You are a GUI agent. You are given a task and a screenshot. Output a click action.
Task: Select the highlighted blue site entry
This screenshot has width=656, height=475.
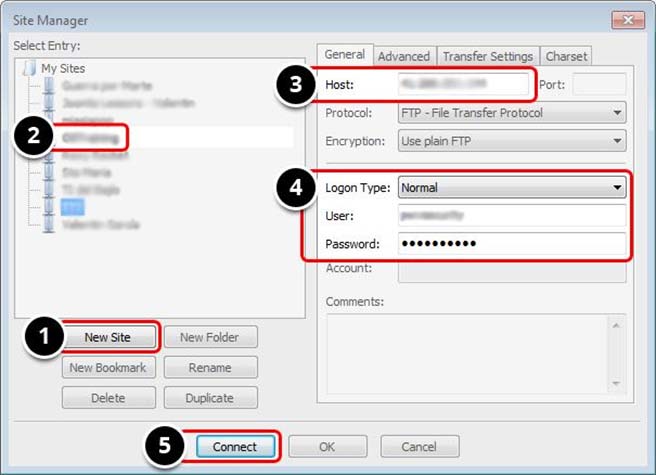(x=72, y=207)
